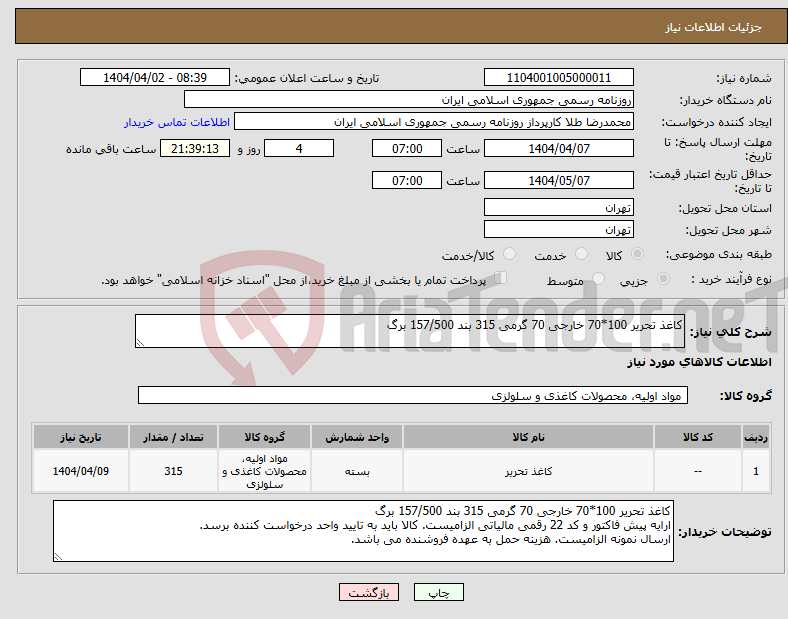Click the response deadline time 07:00 field
788x619 pixels.
(407, 148)
